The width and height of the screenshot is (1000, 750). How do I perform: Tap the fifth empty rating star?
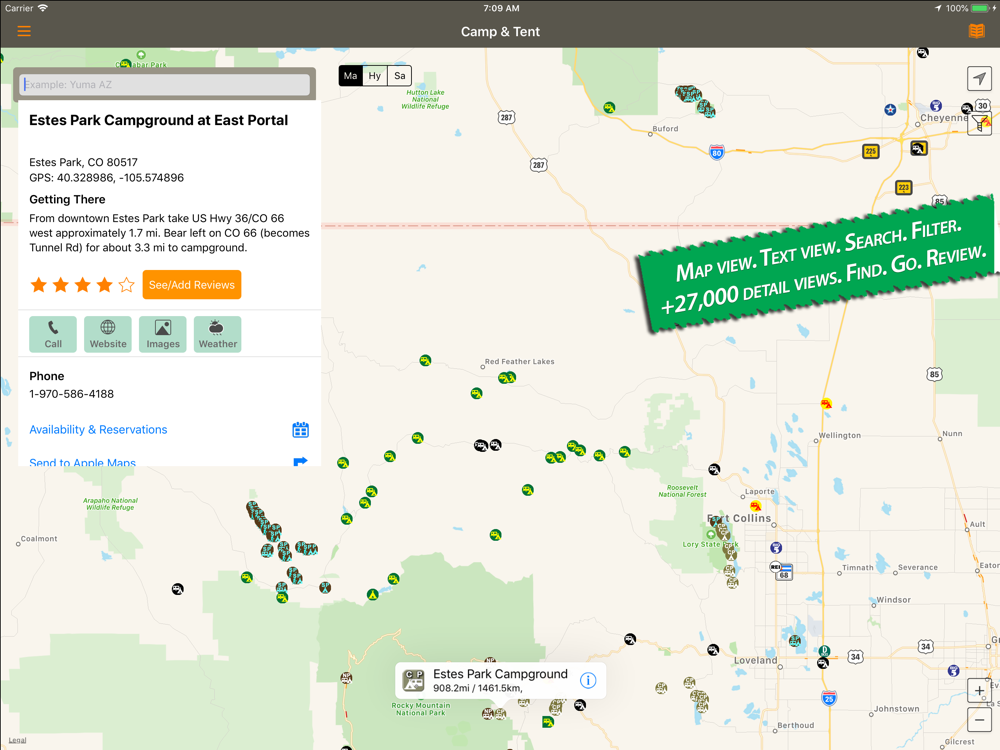coord(126,284)
